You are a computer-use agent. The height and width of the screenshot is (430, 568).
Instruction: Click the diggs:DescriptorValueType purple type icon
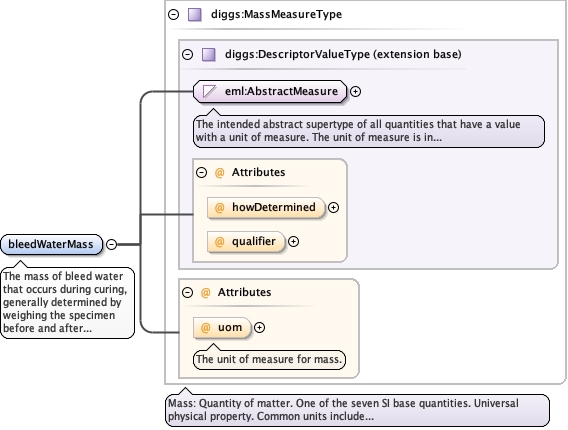click(209, 55)
